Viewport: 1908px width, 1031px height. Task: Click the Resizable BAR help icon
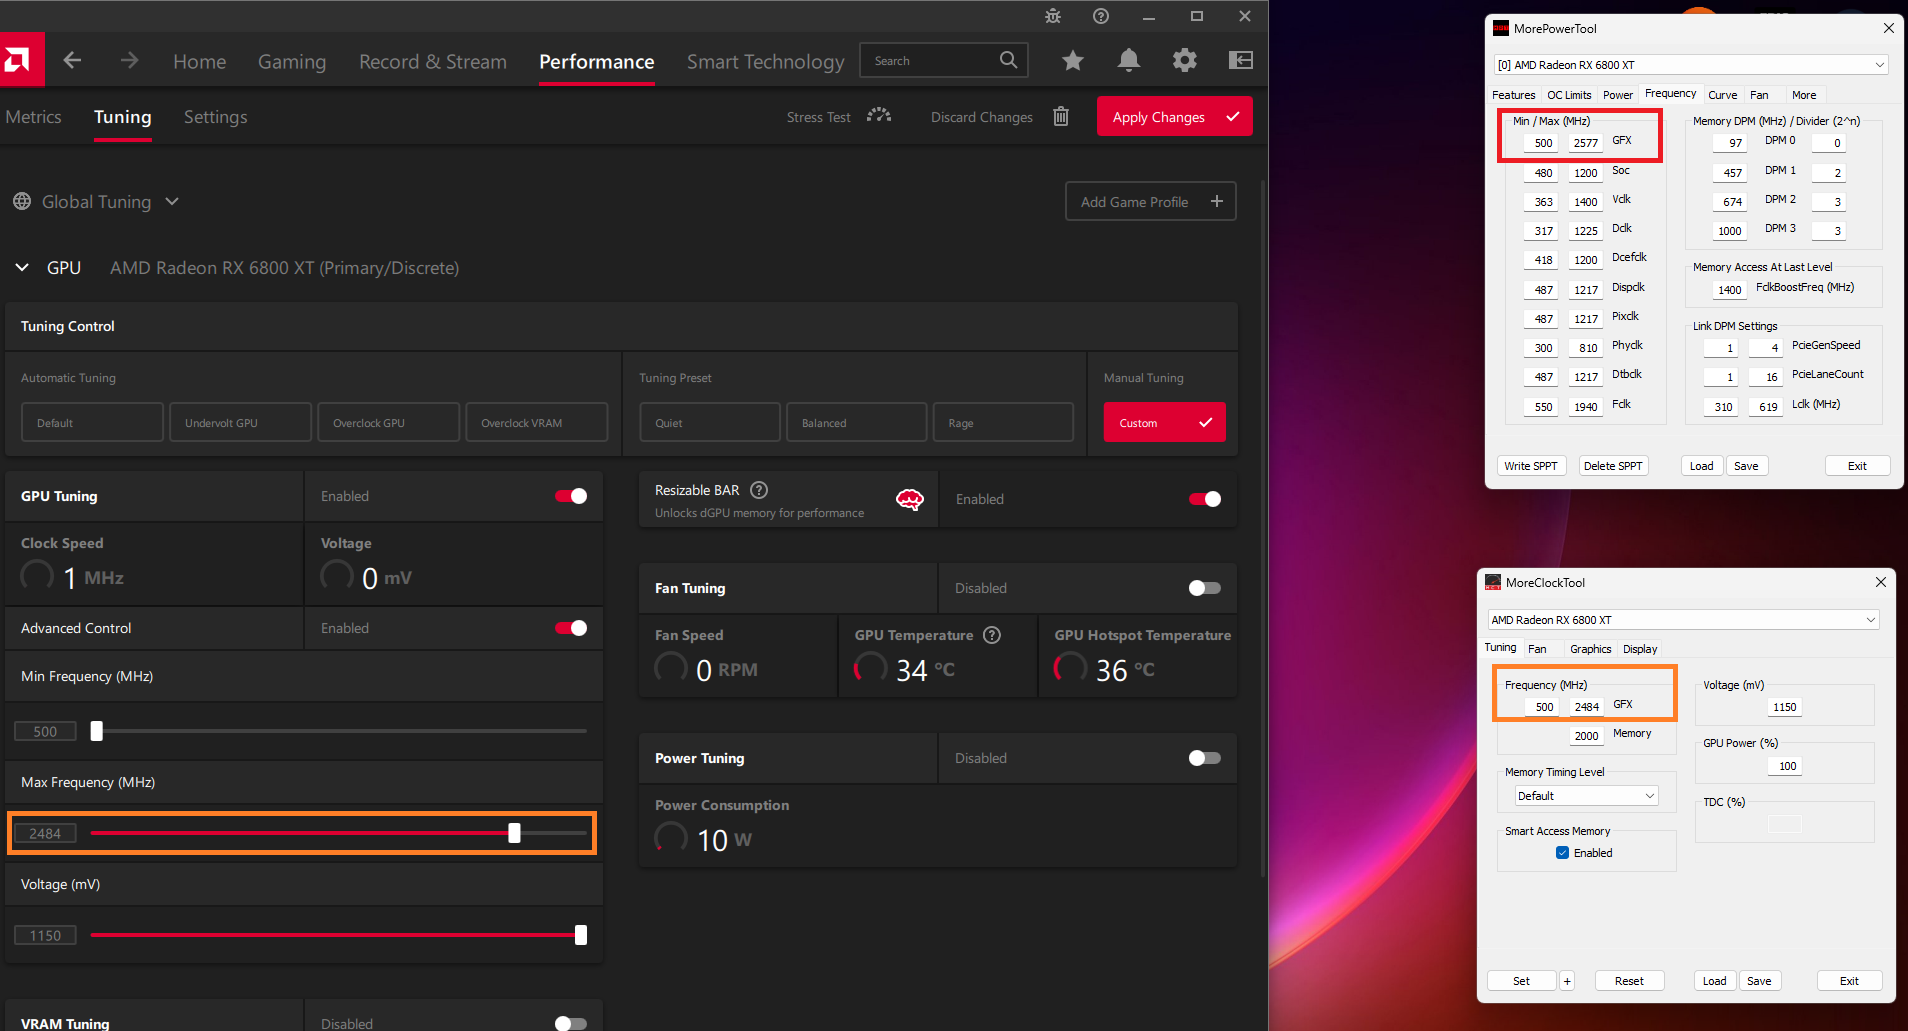[759, 490]
